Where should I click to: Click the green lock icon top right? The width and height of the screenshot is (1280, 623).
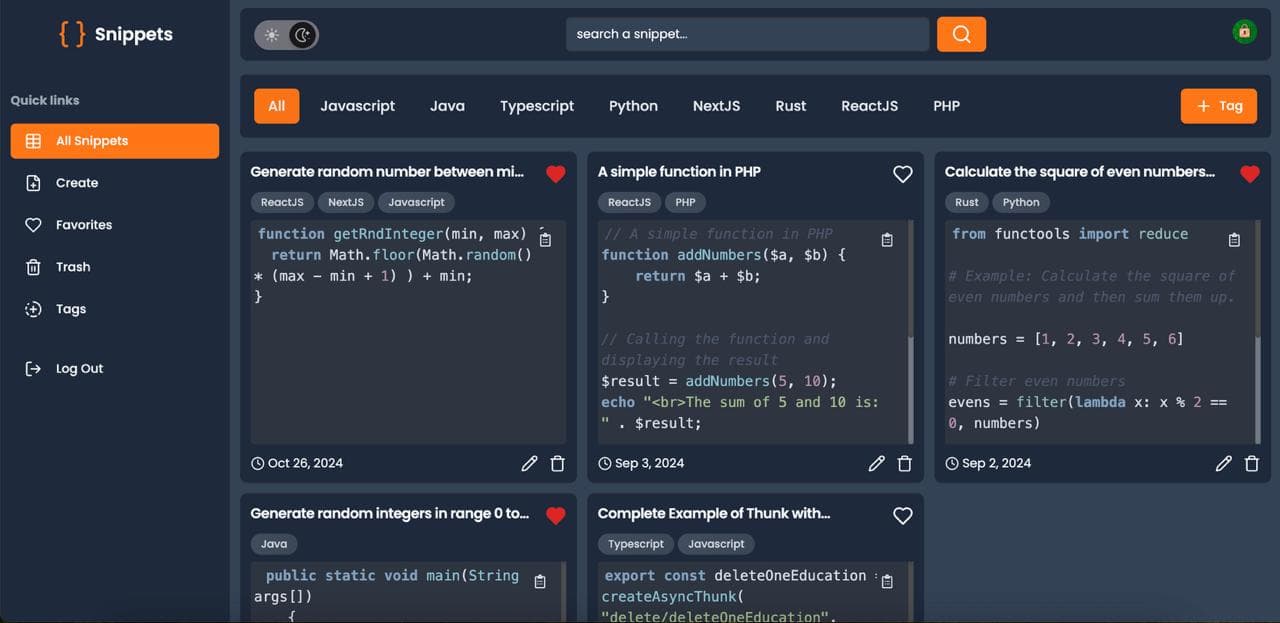1244,31
